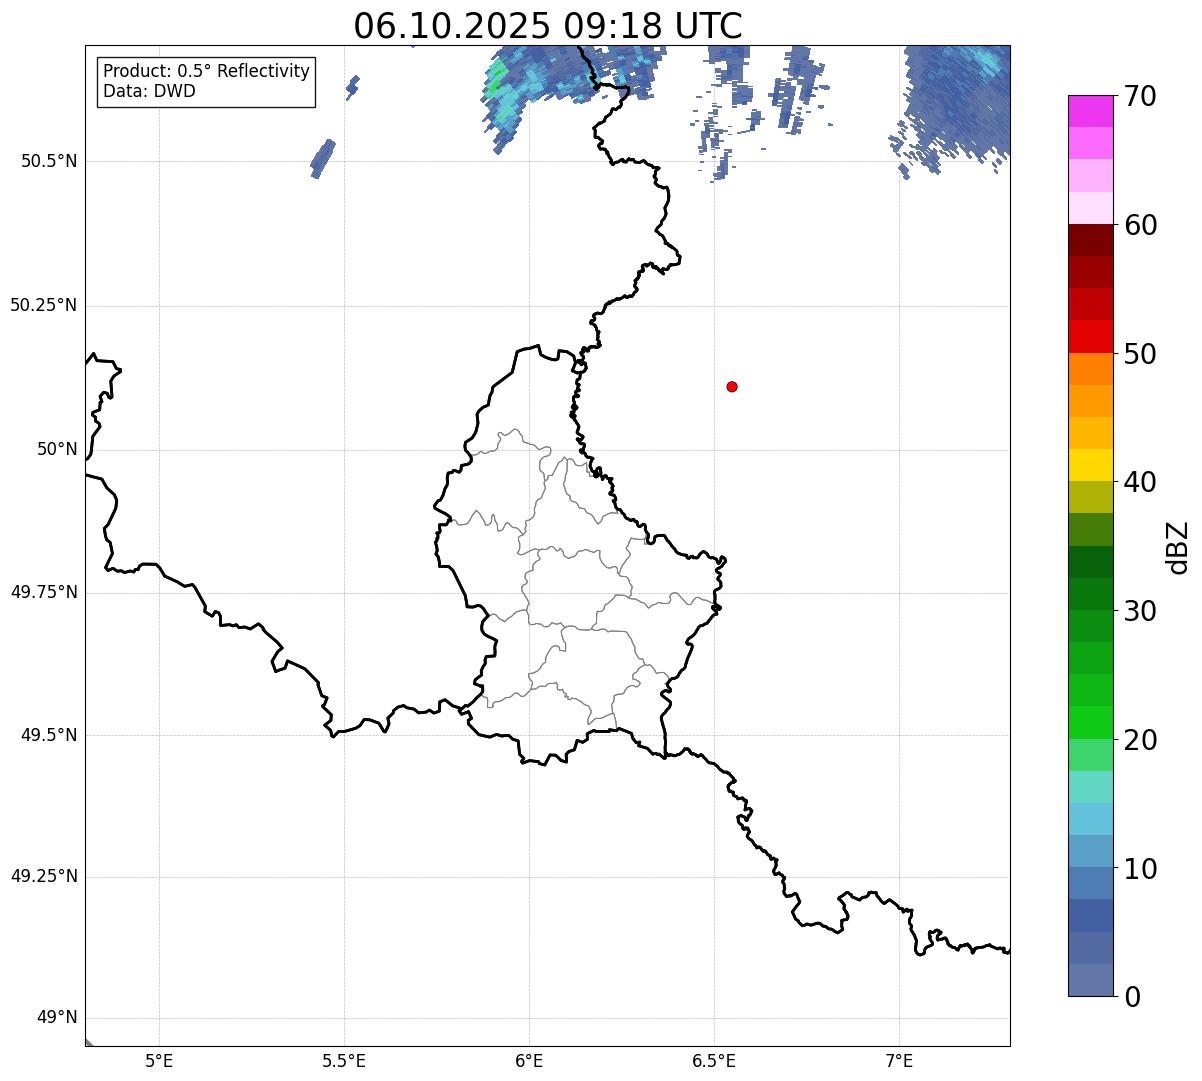Click the dBZ colorbar axis label

[x=1178, y=547]
